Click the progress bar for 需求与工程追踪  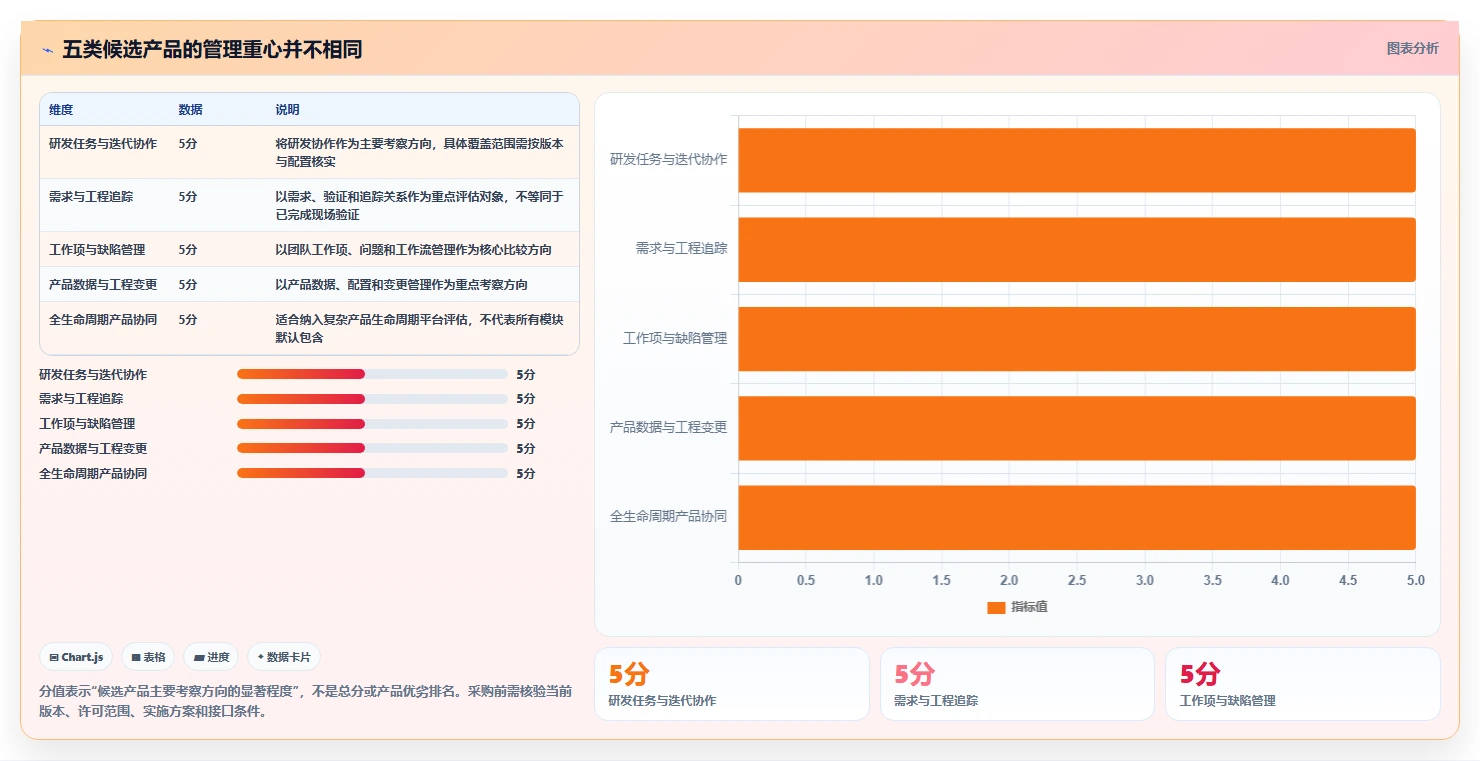coord(372,399)
